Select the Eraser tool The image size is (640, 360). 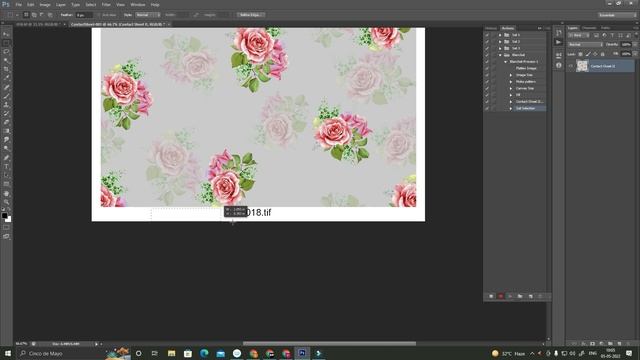pyautogui.click(x=6, y=122)
